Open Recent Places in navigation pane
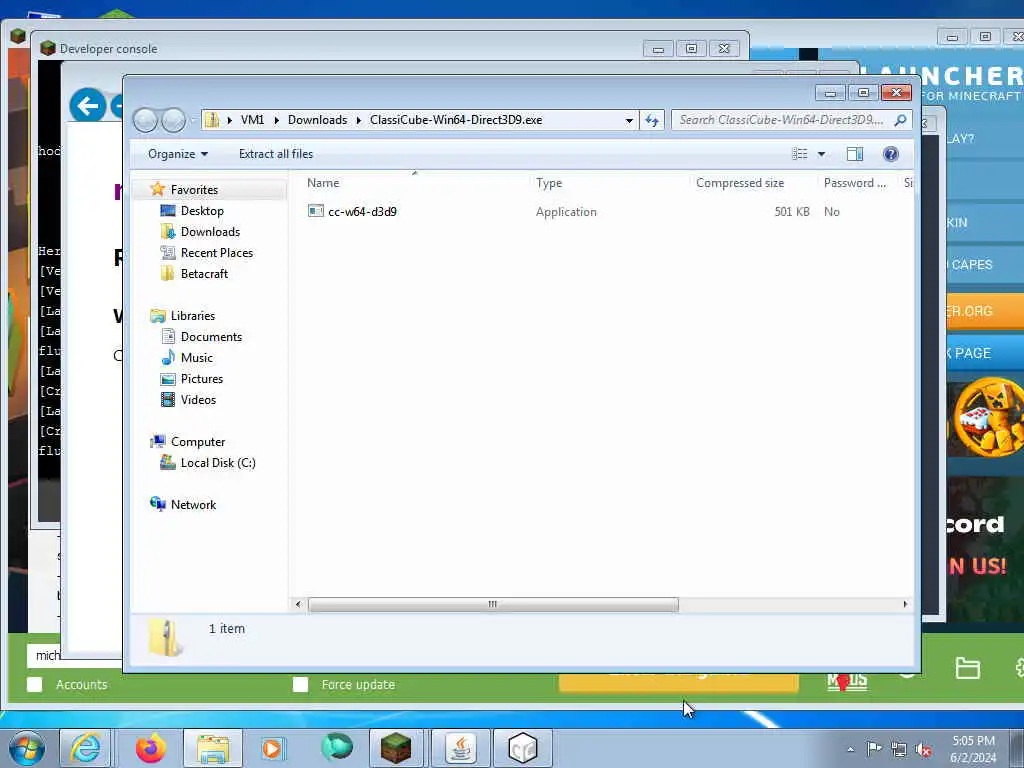The width and height of the screenshot is (1024, 768). [x=216, y=253]
